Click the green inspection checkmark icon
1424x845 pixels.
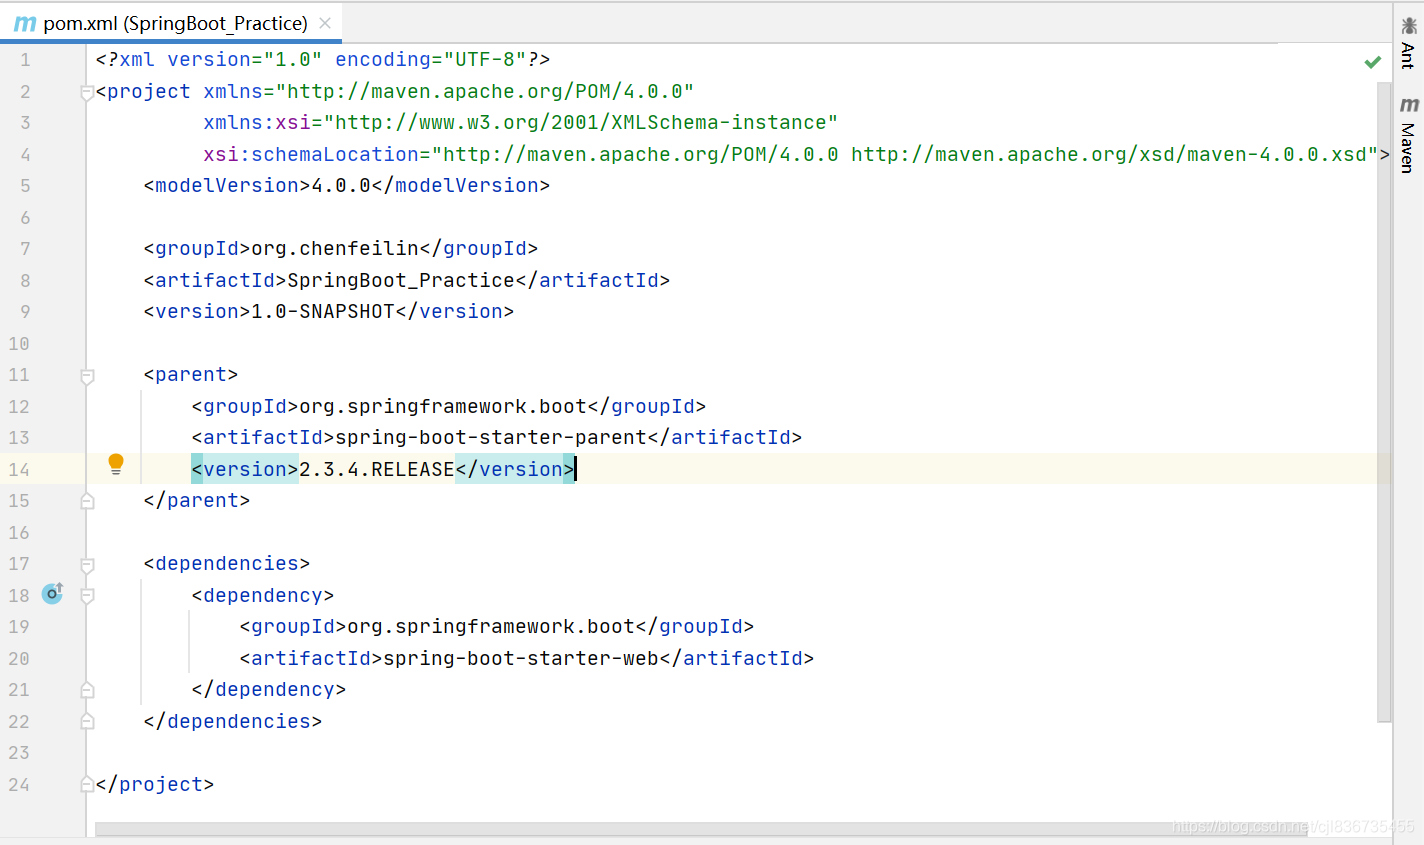[x=1373, y=62]
